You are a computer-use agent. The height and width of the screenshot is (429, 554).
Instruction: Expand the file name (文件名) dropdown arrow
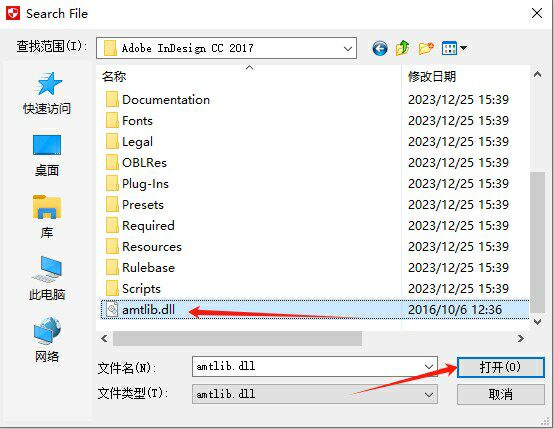point(429,366)
